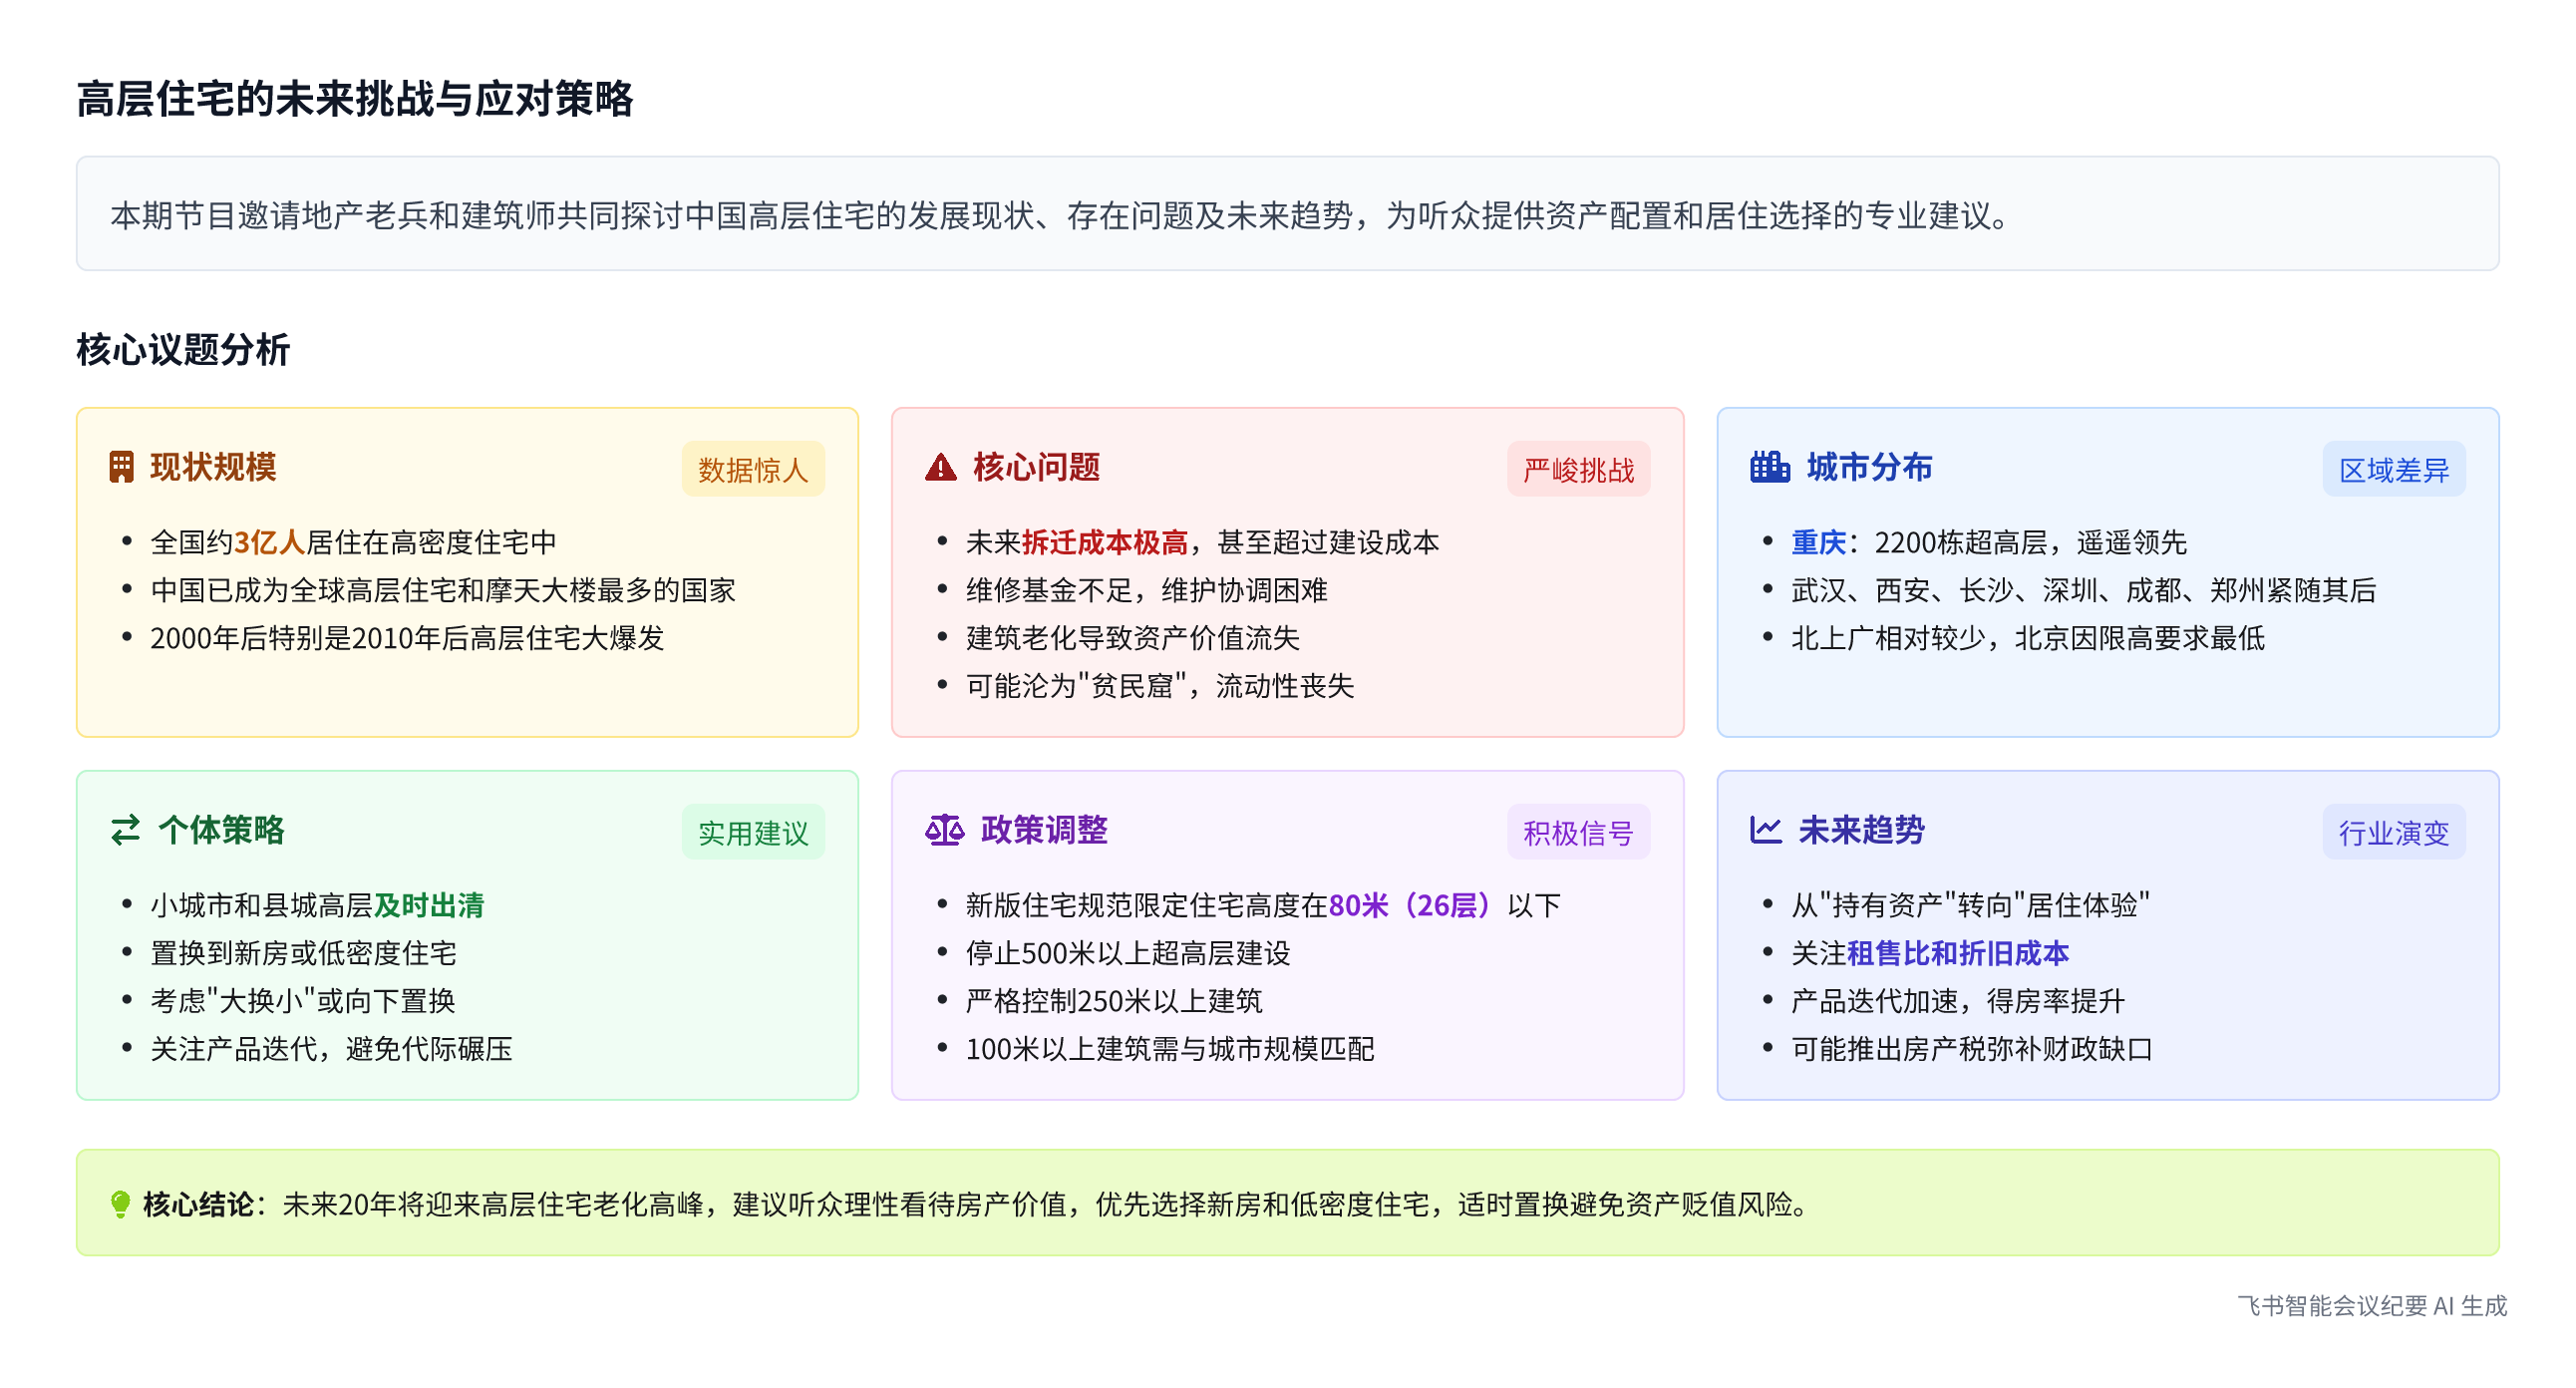Click the warning triangle icon beside 核心问题
This screenshot has height=1388, width=2576.
coord(940,467)
